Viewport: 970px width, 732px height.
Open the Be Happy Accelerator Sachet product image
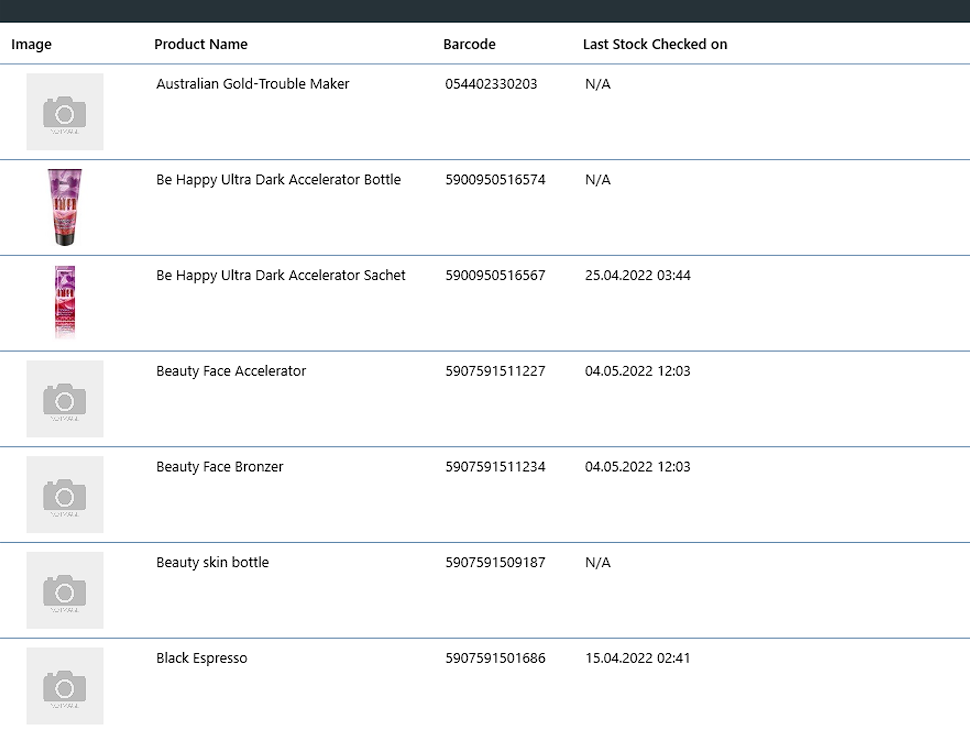65,303
